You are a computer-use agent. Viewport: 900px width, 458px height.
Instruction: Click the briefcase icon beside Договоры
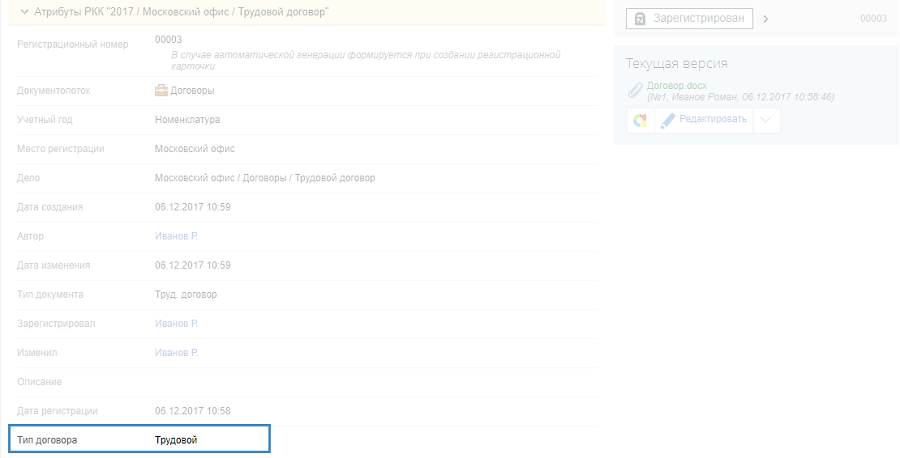point(161,91)
